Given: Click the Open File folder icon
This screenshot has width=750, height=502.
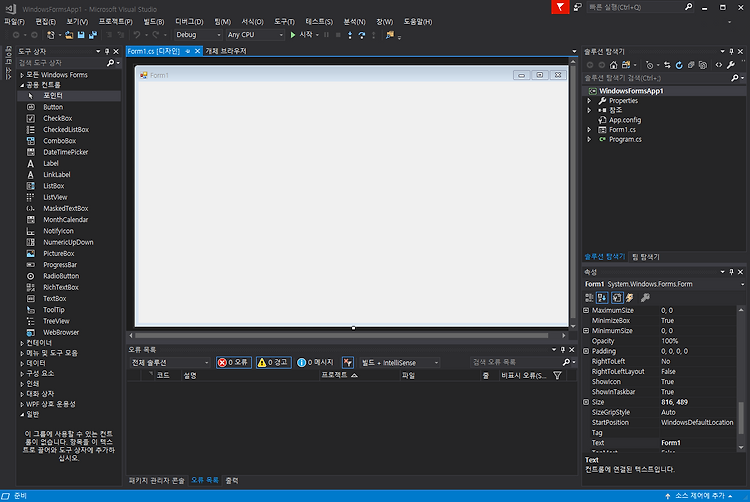Looking at the screenshot, I should (69, 35).
